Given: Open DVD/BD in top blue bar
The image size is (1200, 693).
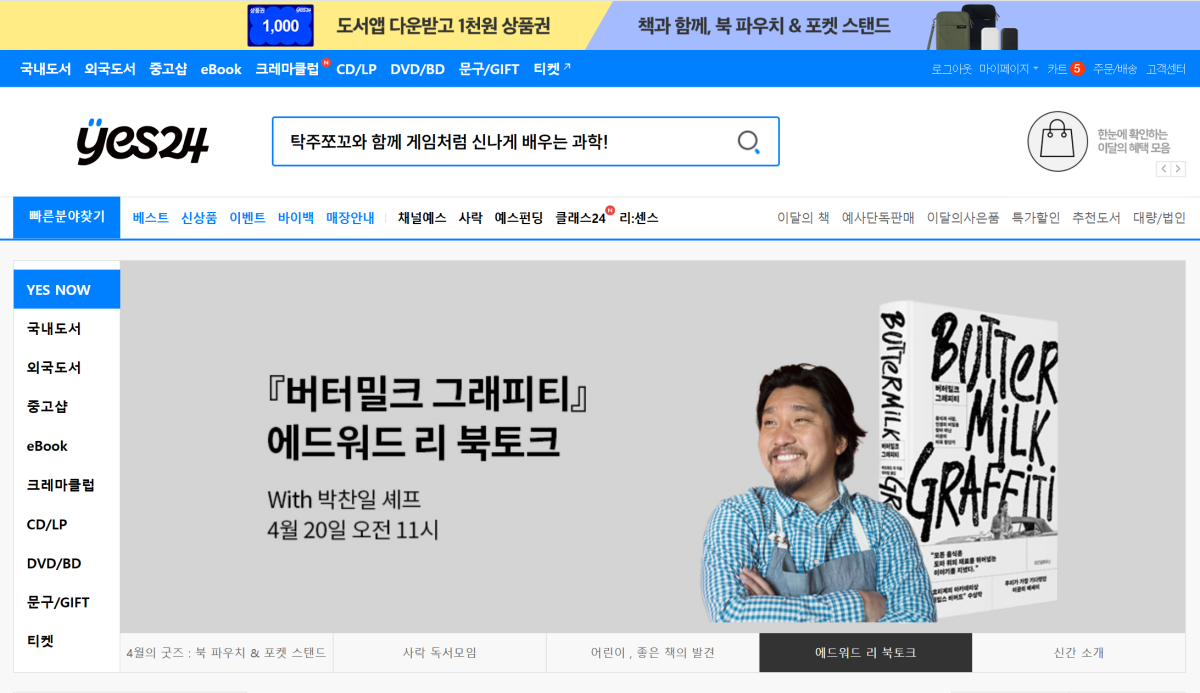Looking at the screenshot, I should coord(417,69).
